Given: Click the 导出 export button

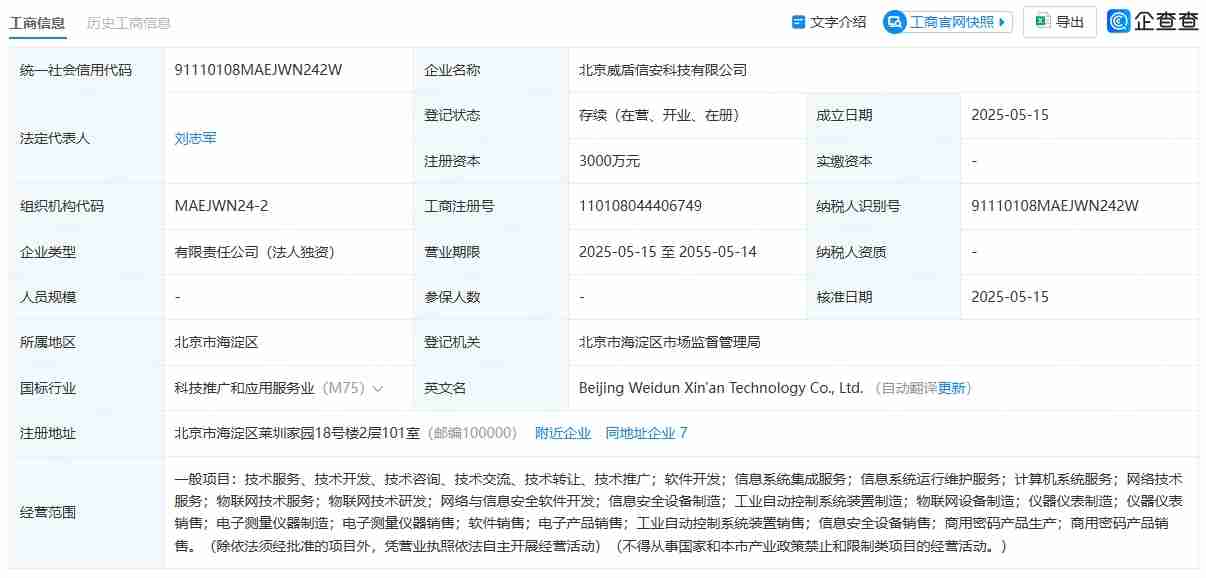Looking at the screenshot, I should click(1059, 21).
